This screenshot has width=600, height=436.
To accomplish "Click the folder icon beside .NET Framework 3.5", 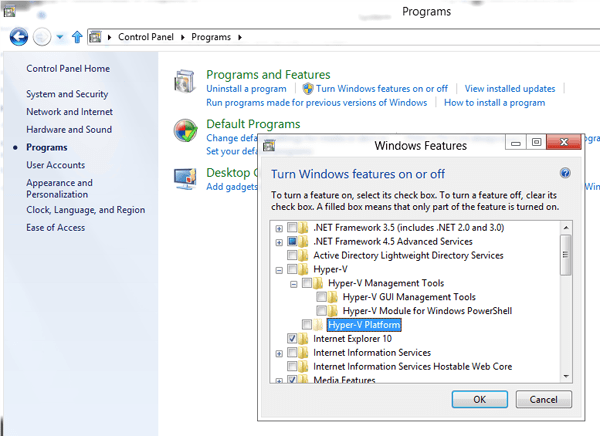I will pos(303,227).
